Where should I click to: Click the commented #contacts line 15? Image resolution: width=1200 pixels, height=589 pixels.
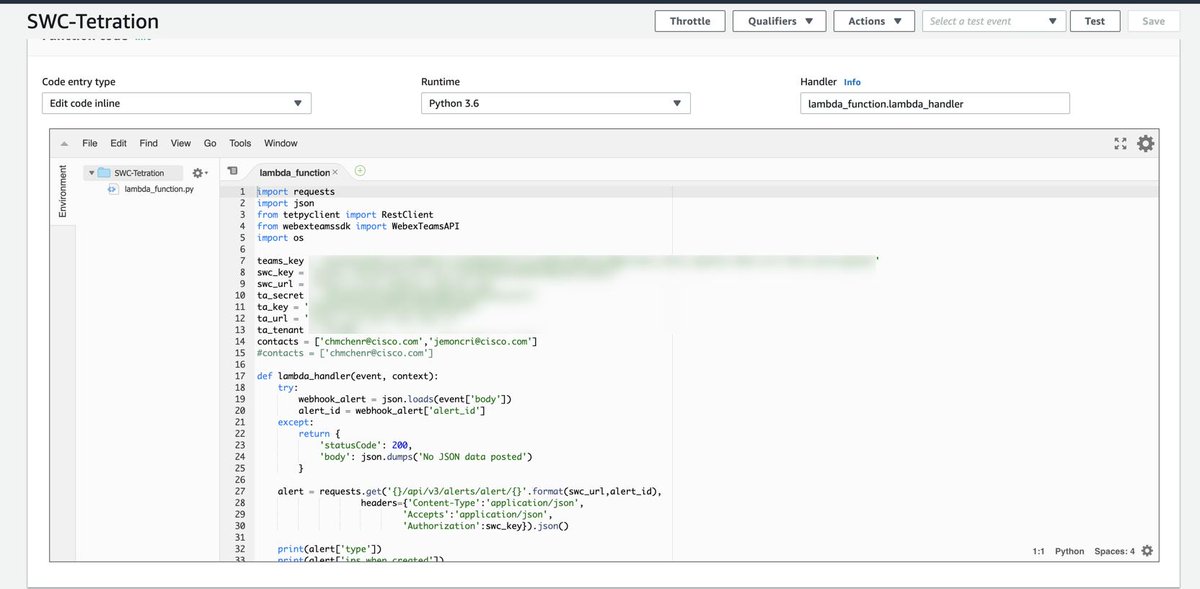345,353
